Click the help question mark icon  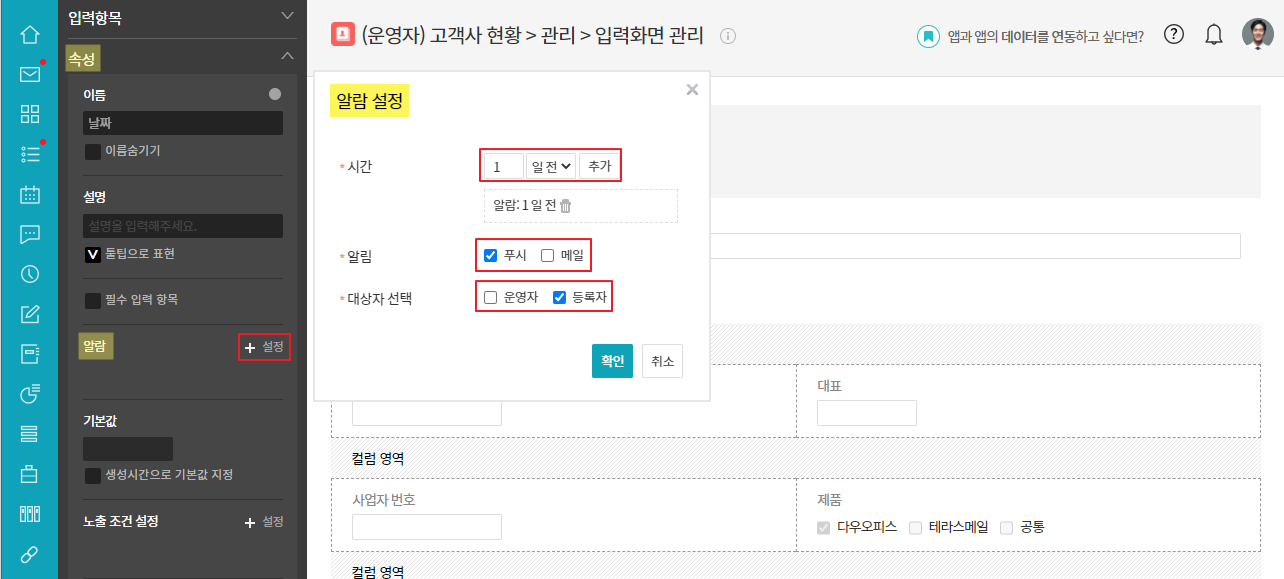tap(1175, 34)
